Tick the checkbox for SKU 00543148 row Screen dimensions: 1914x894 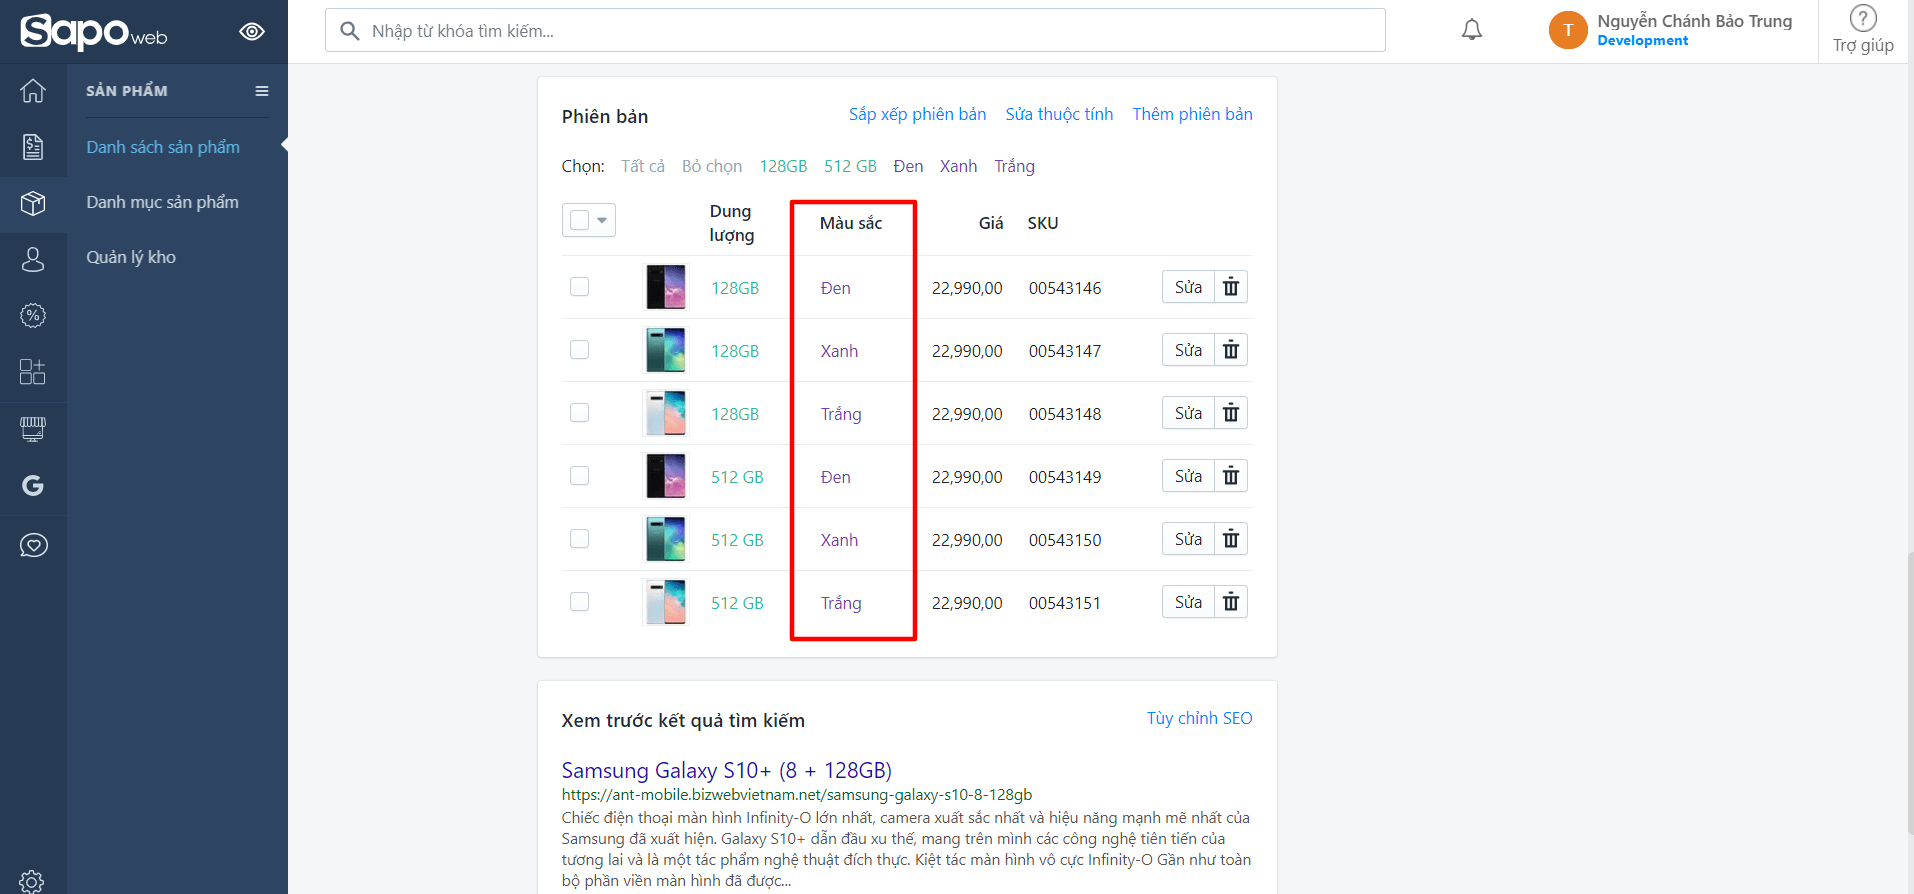pyautogui.click(x=579, y=413)
